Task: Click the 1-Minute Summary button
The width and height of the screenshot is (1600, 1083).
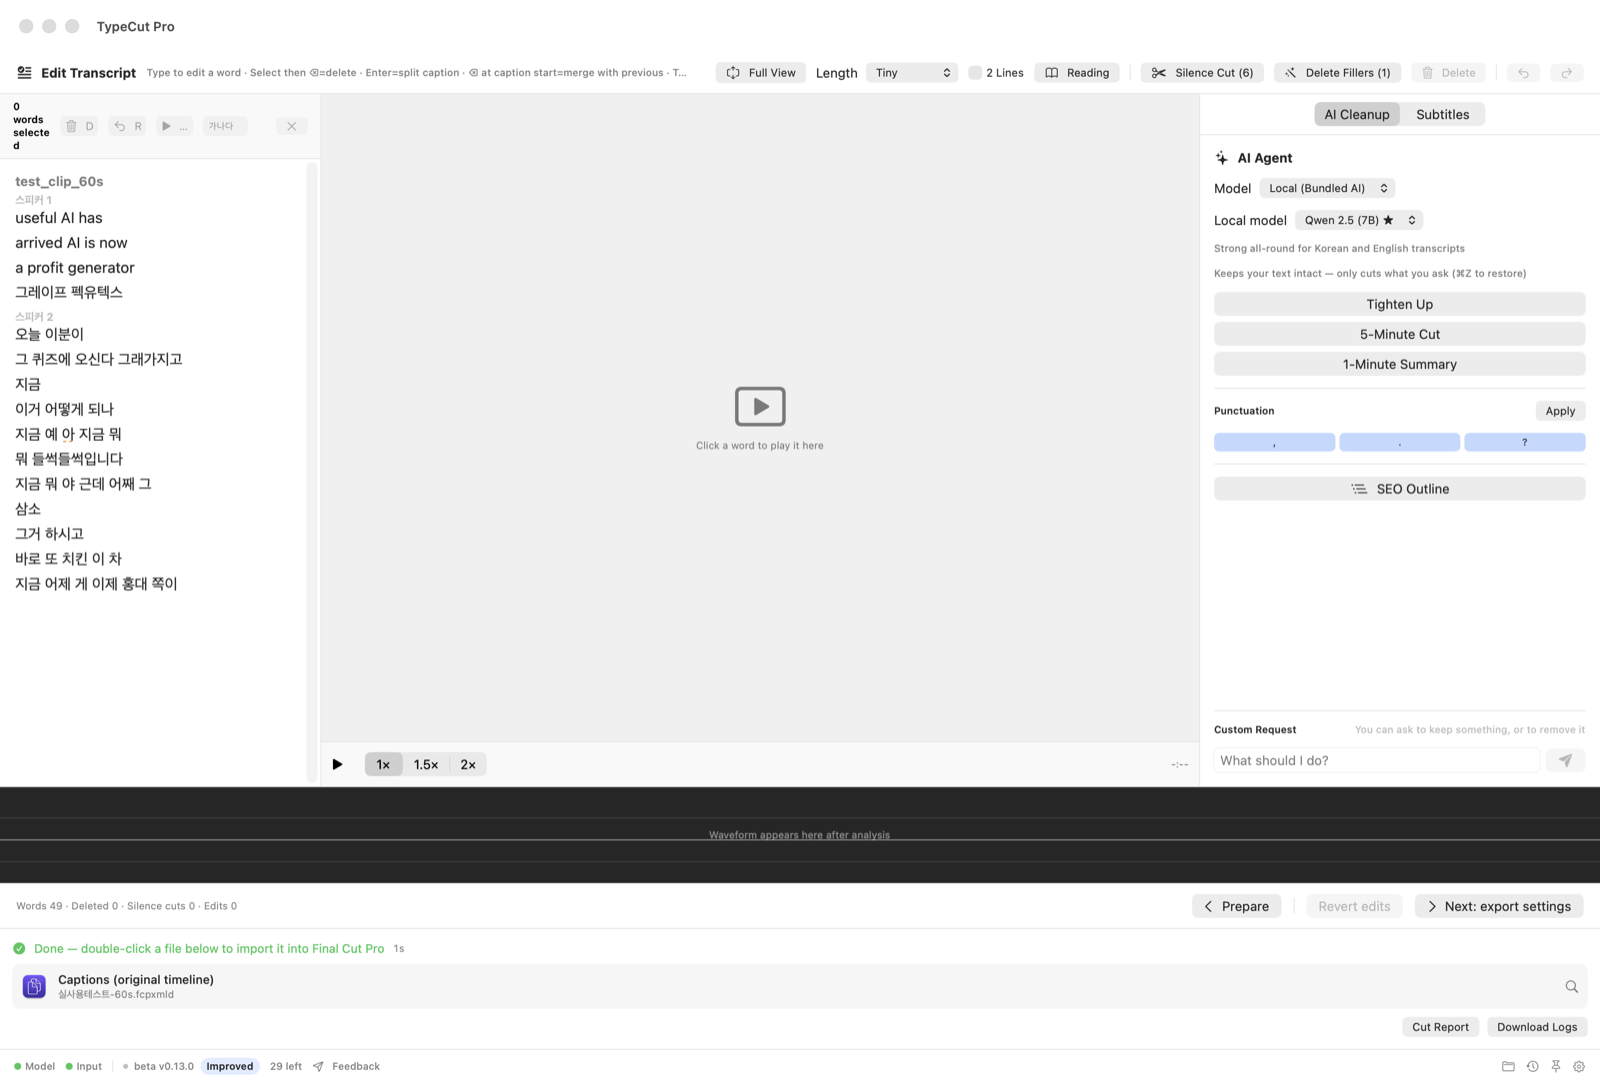Action: 1399,364
